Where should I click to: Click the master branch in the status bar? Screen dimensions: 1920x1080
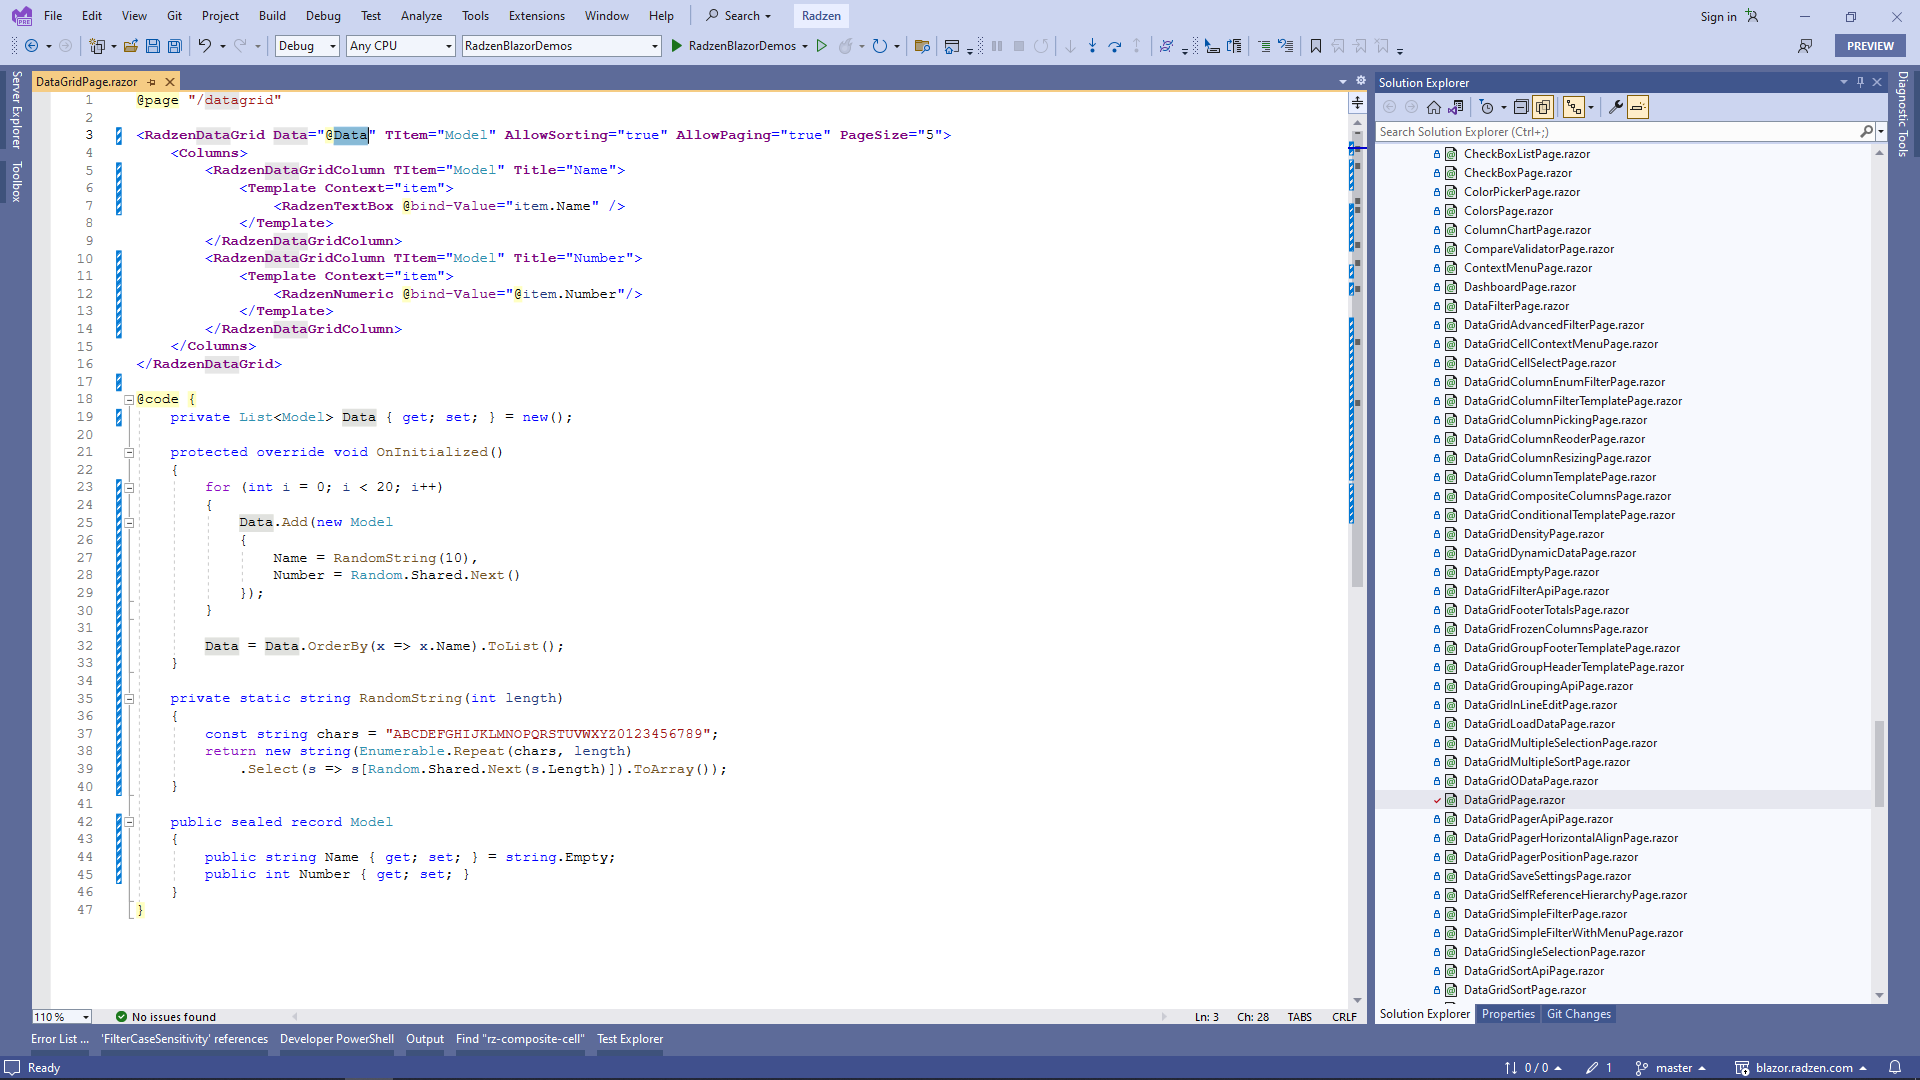[1673, 1067]
